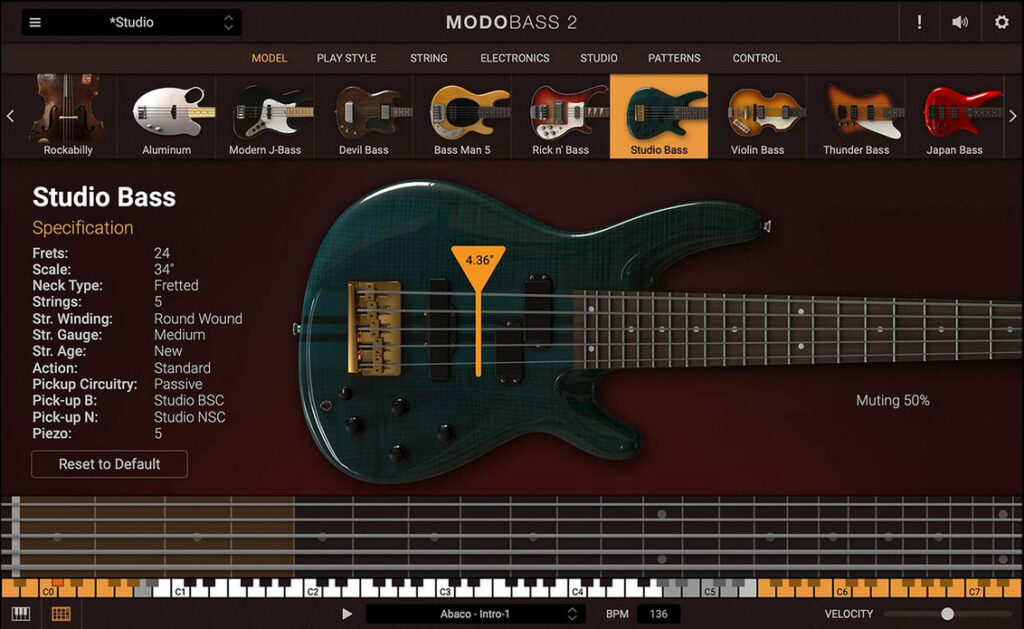Screen dimensions: 1024x629
Task: Click the C0 key on the keyboard
Action: pos(48,592)
